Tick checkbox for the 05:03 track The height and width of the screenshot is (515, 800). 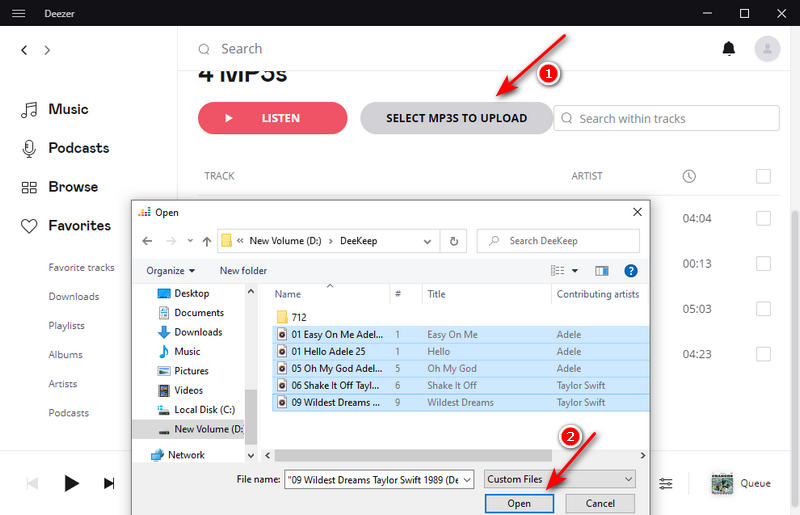point(763,309)
